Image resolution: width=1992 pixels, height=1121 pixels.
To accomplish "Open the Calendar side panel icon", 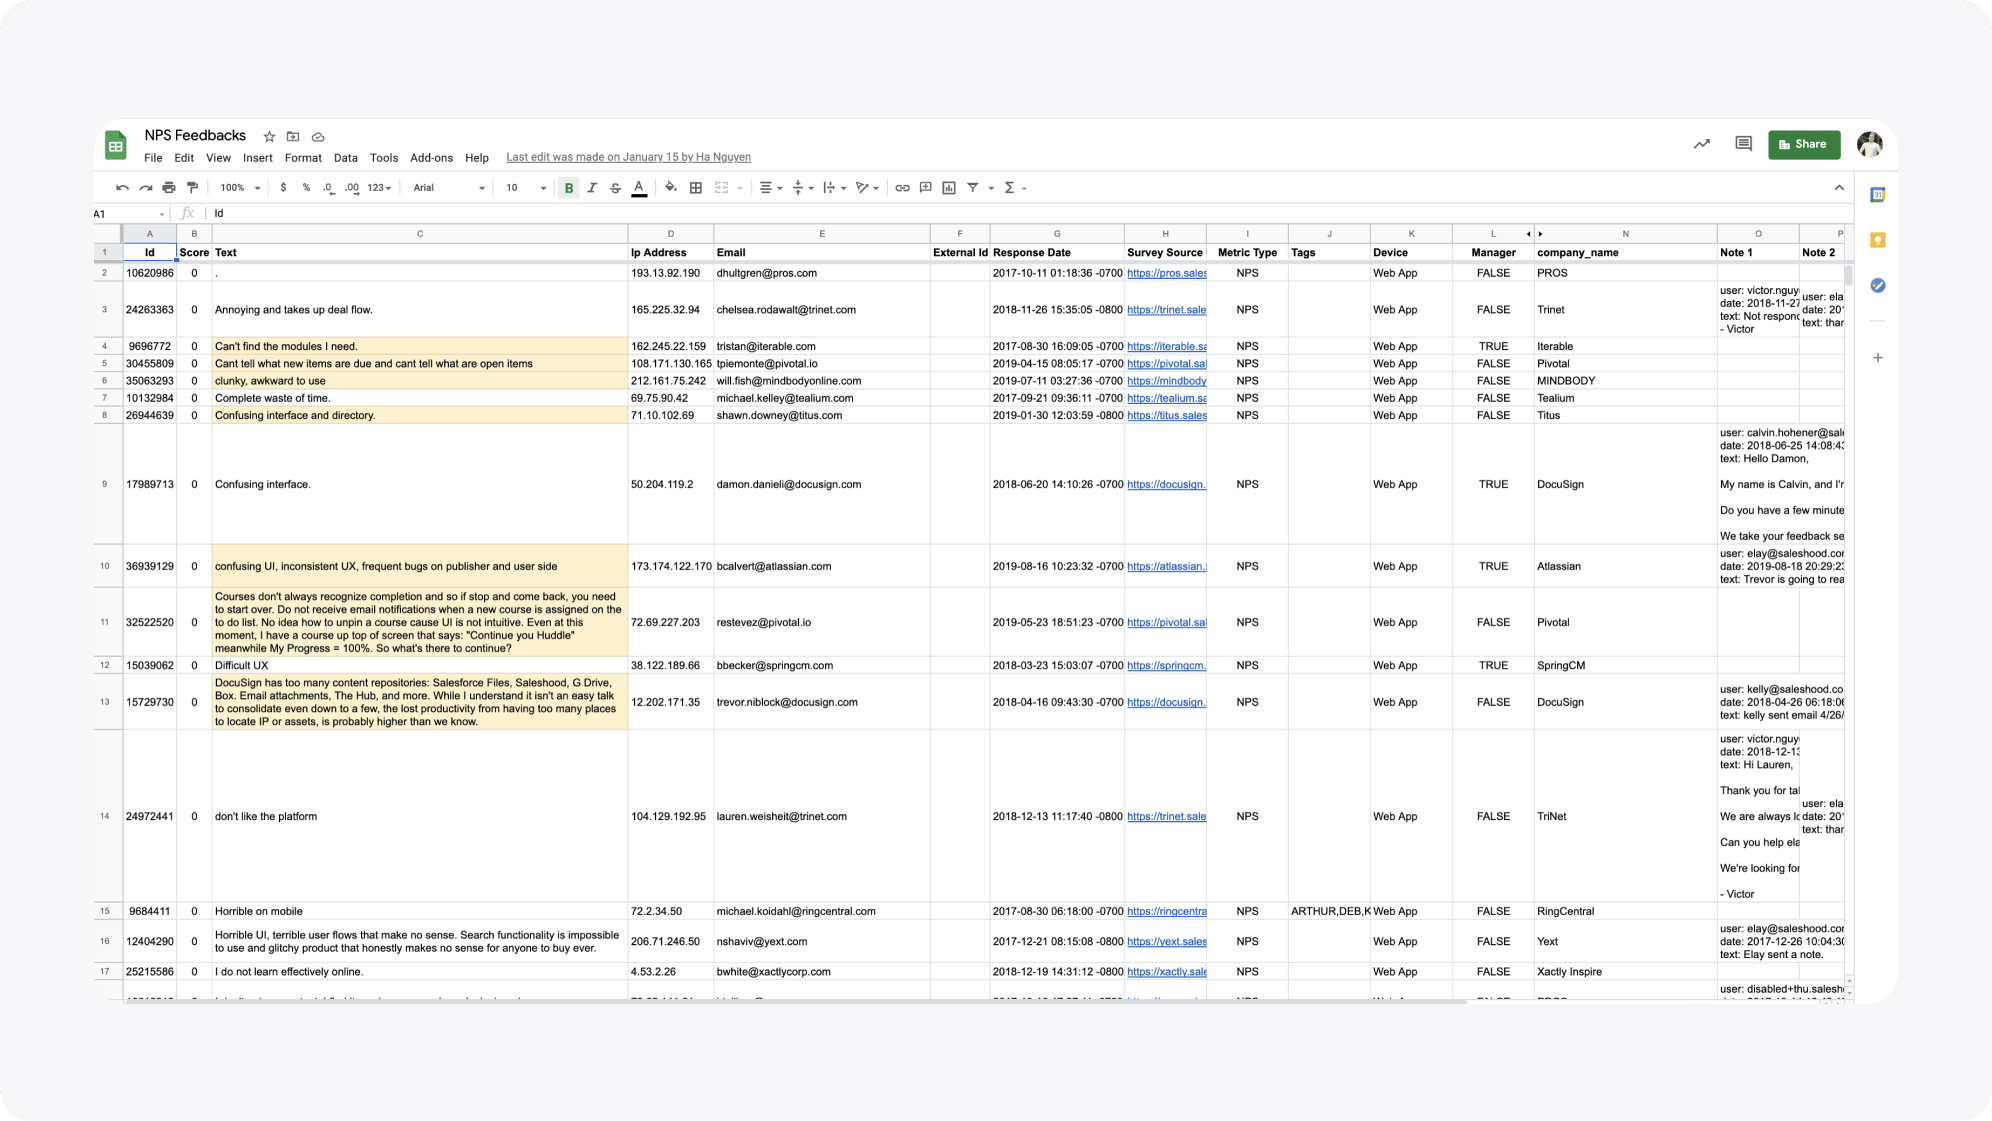I will [x=1878, y=195].
